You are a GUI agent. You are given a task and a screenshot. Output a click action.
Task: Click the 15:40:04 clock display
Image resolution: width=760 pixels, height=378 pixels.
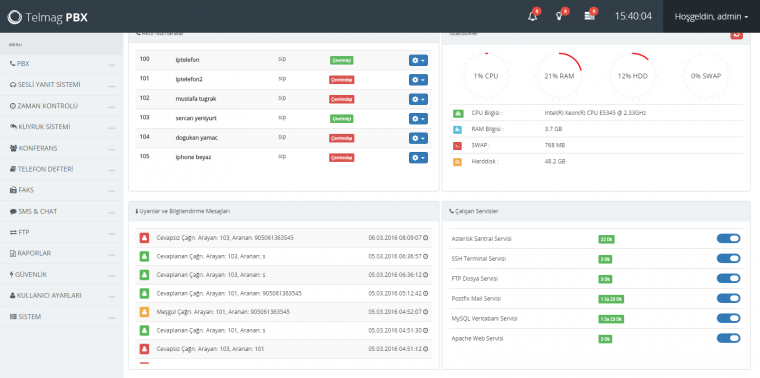point(633,16)
